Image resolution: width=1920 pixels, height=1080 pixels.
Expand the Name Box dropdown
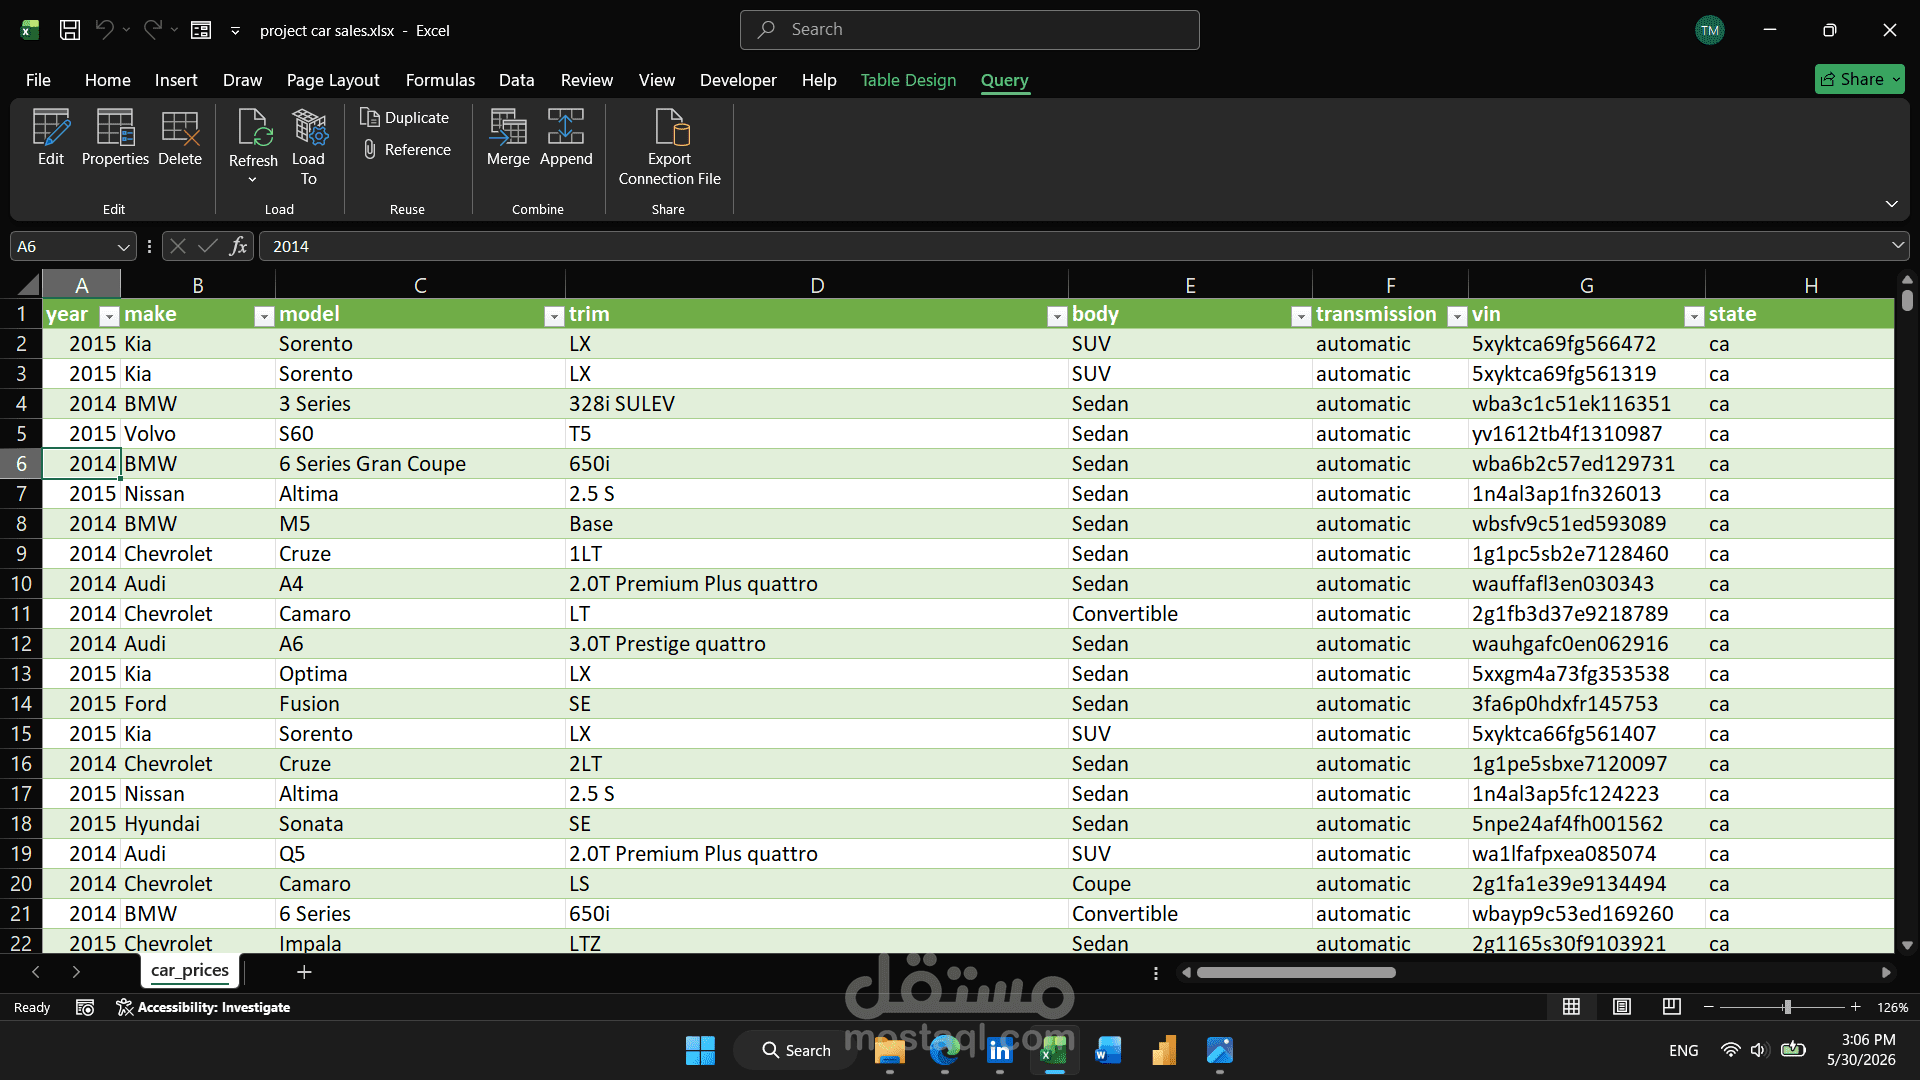click(x=123, y=246)
